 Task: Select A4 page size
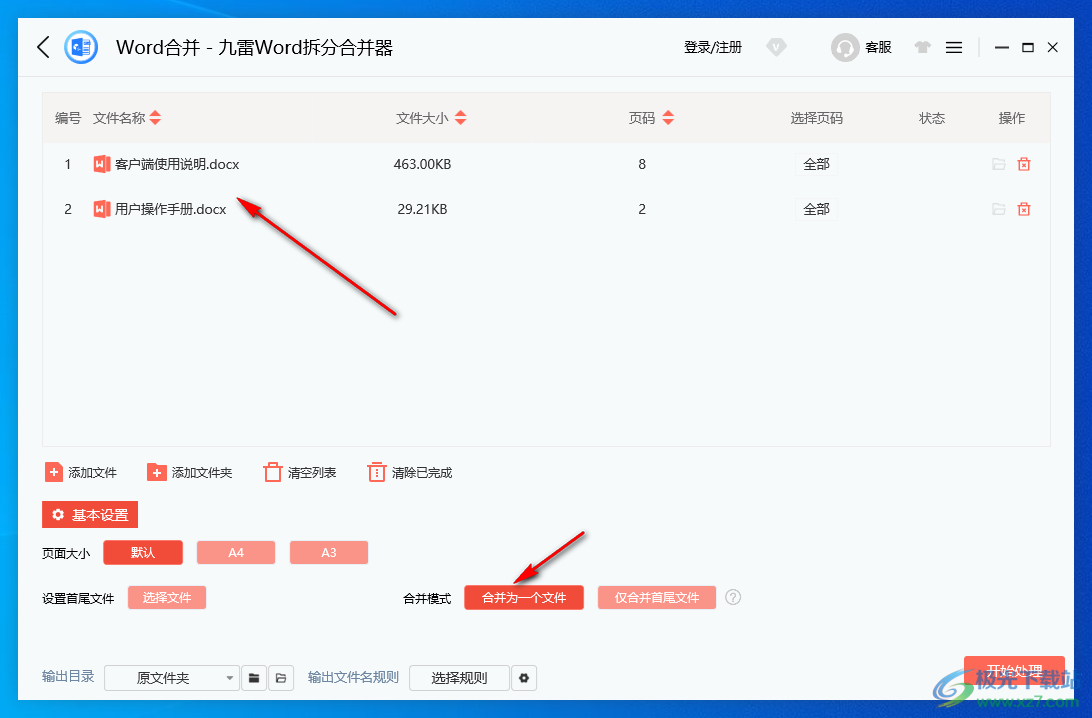click(x=235, y=552)
